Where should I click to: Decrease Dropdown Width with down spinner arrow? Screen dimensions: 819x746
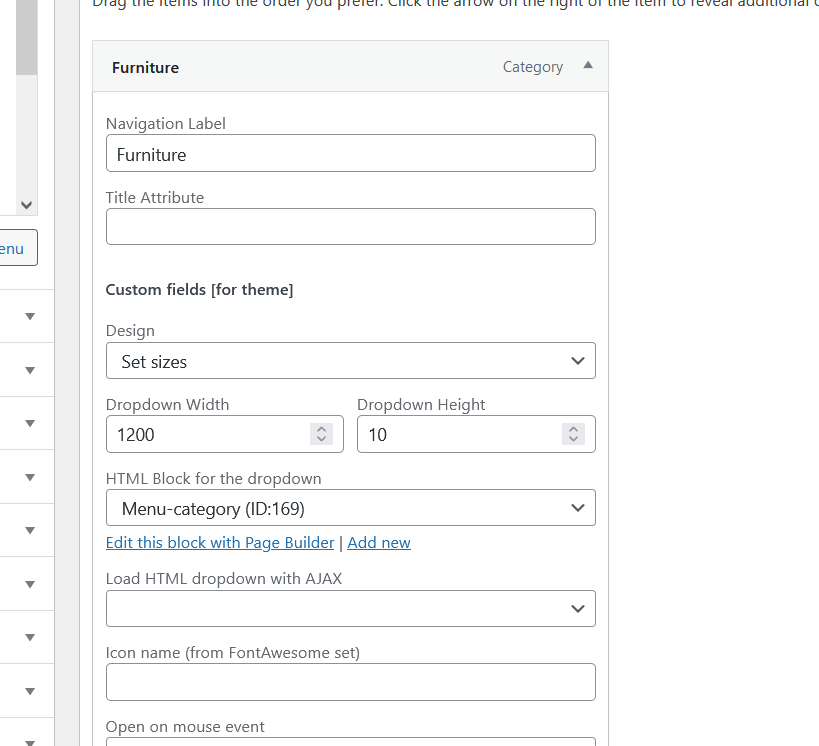click(321, 440)
